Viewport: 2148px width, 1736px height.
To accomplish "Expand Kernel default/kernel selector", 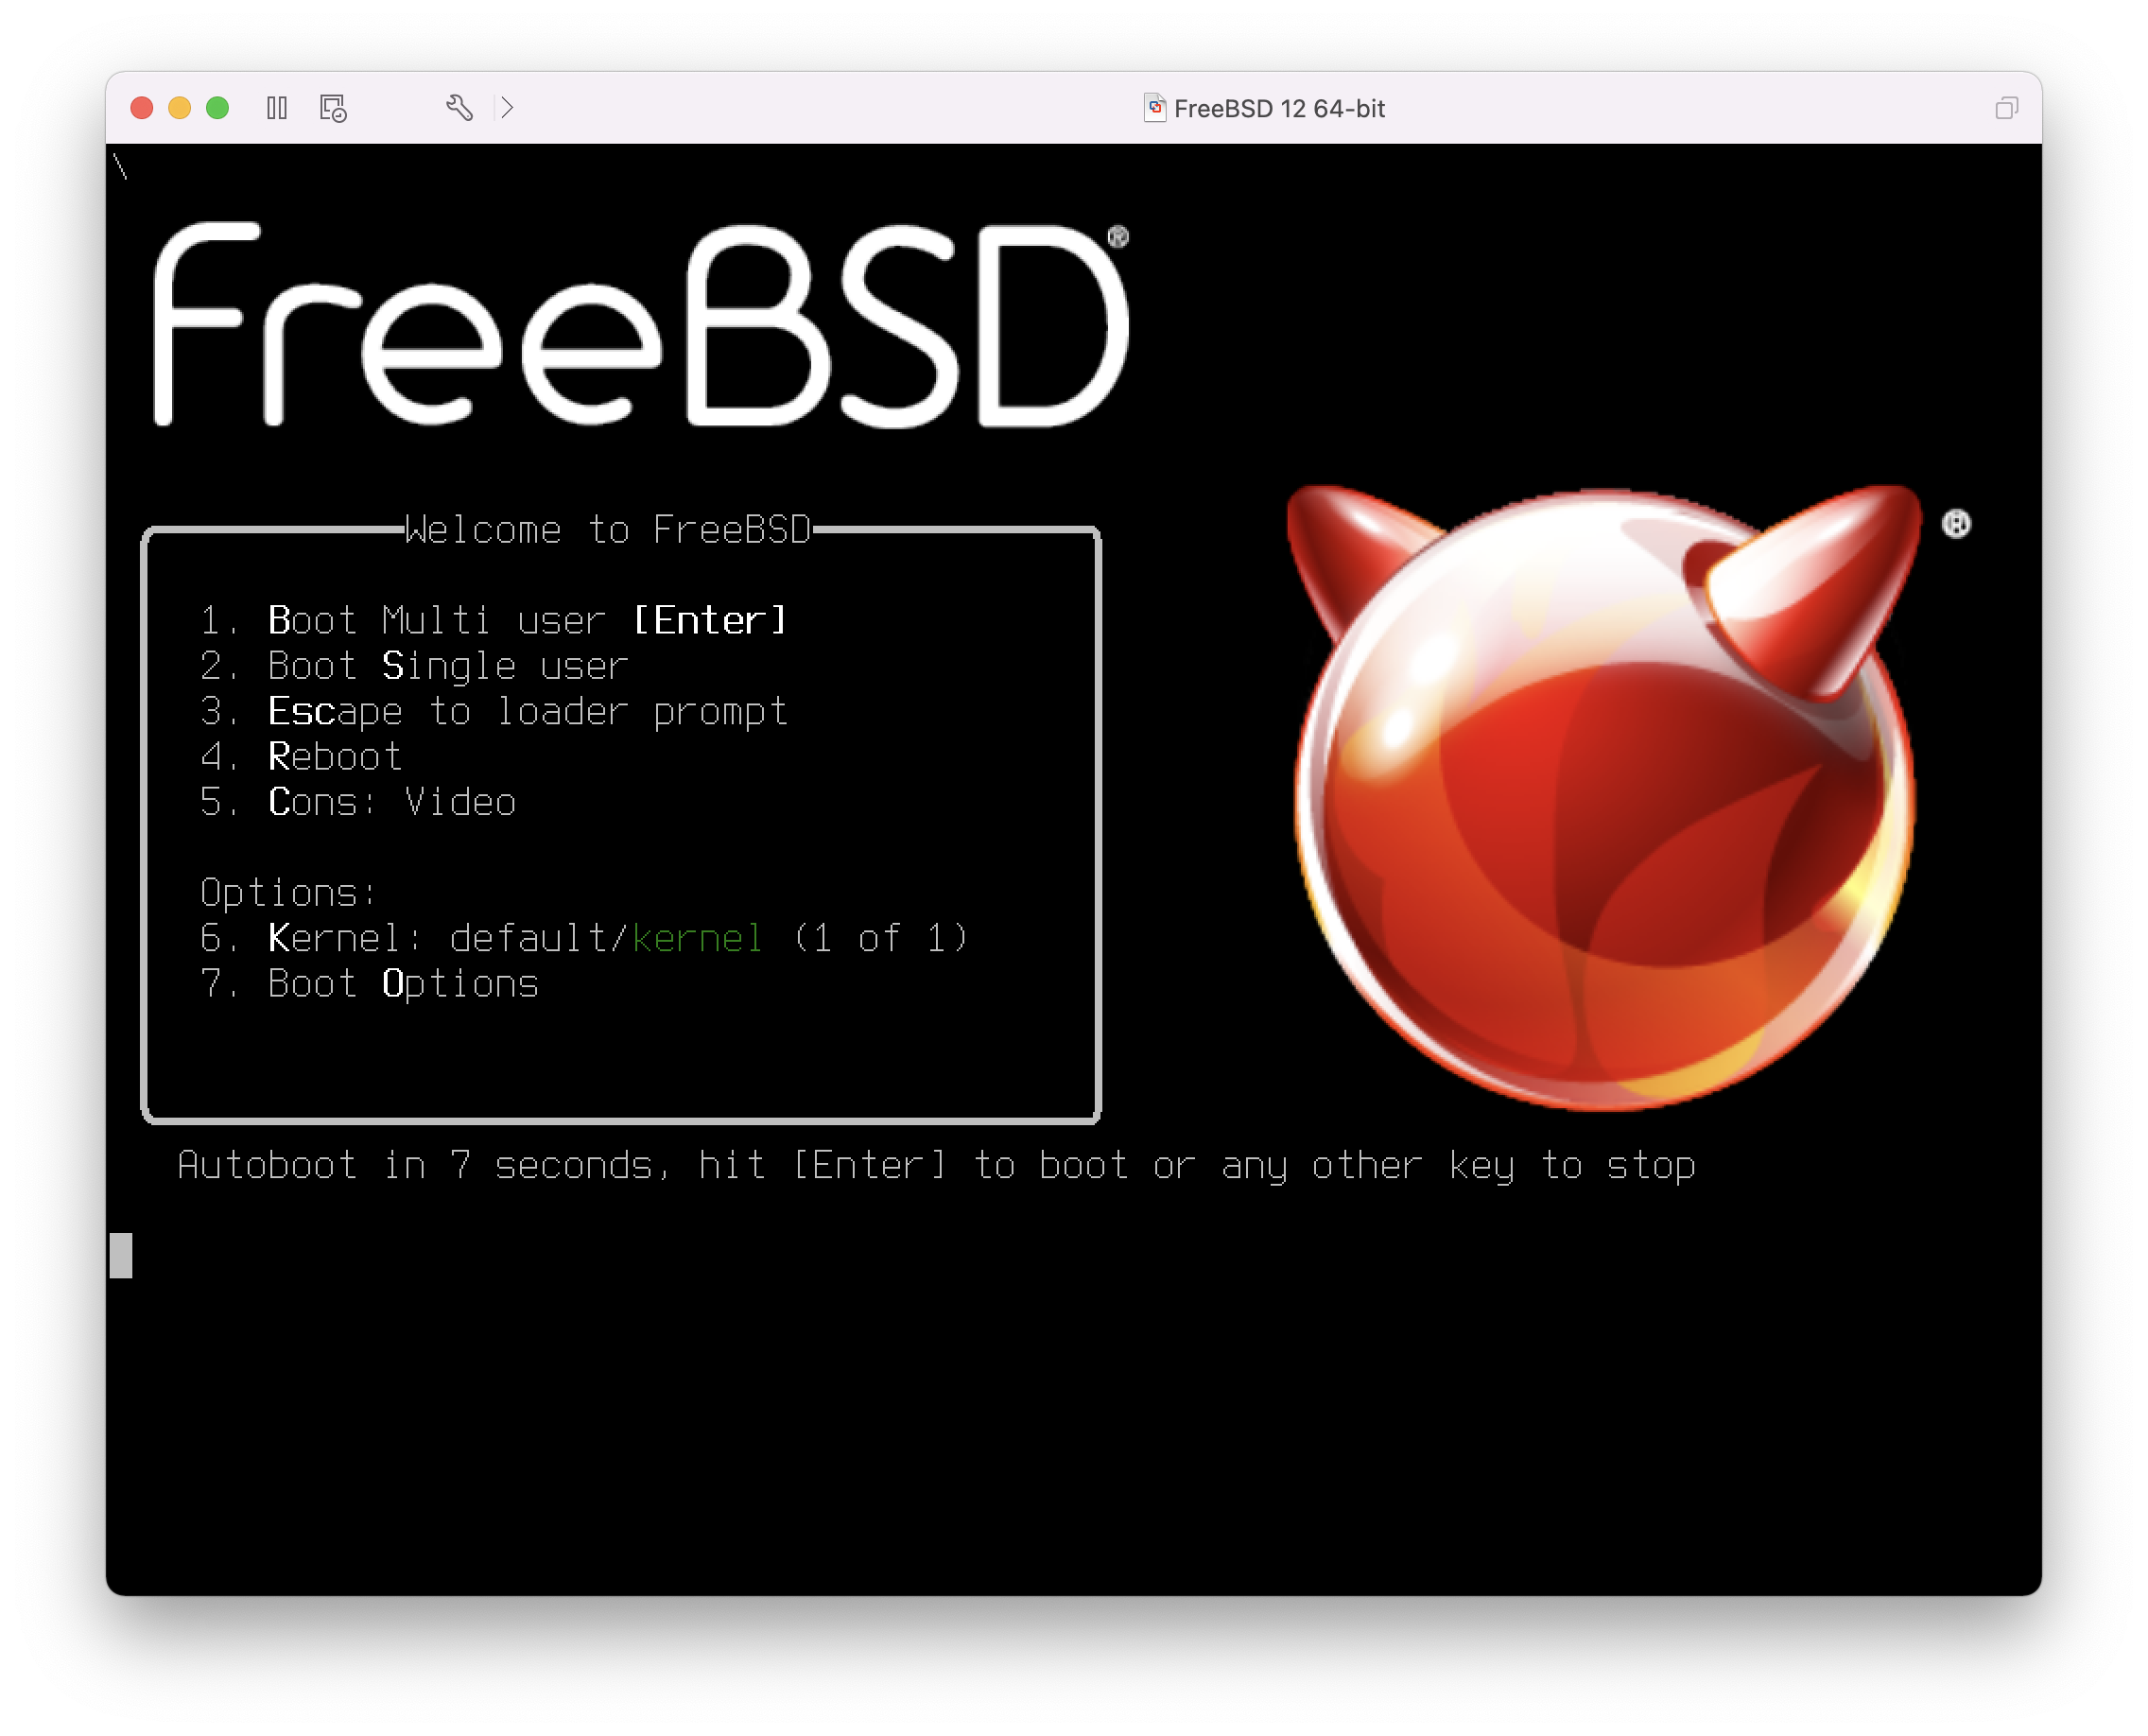I will coord(584,937).
